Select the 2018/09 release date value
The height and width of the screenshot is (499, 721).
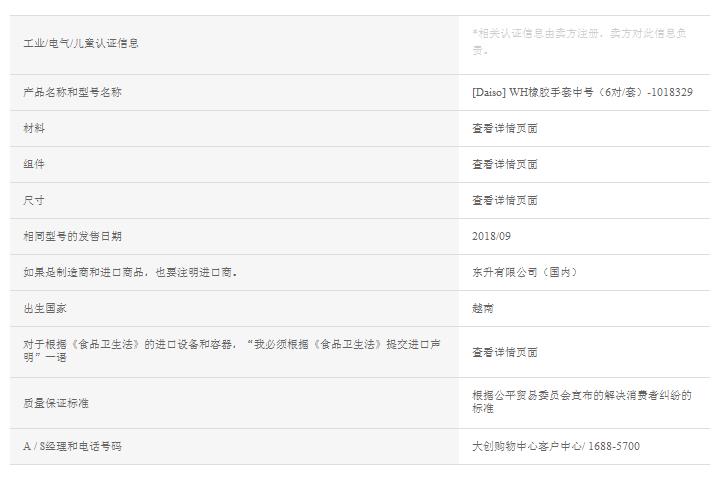tap(491, 236)
